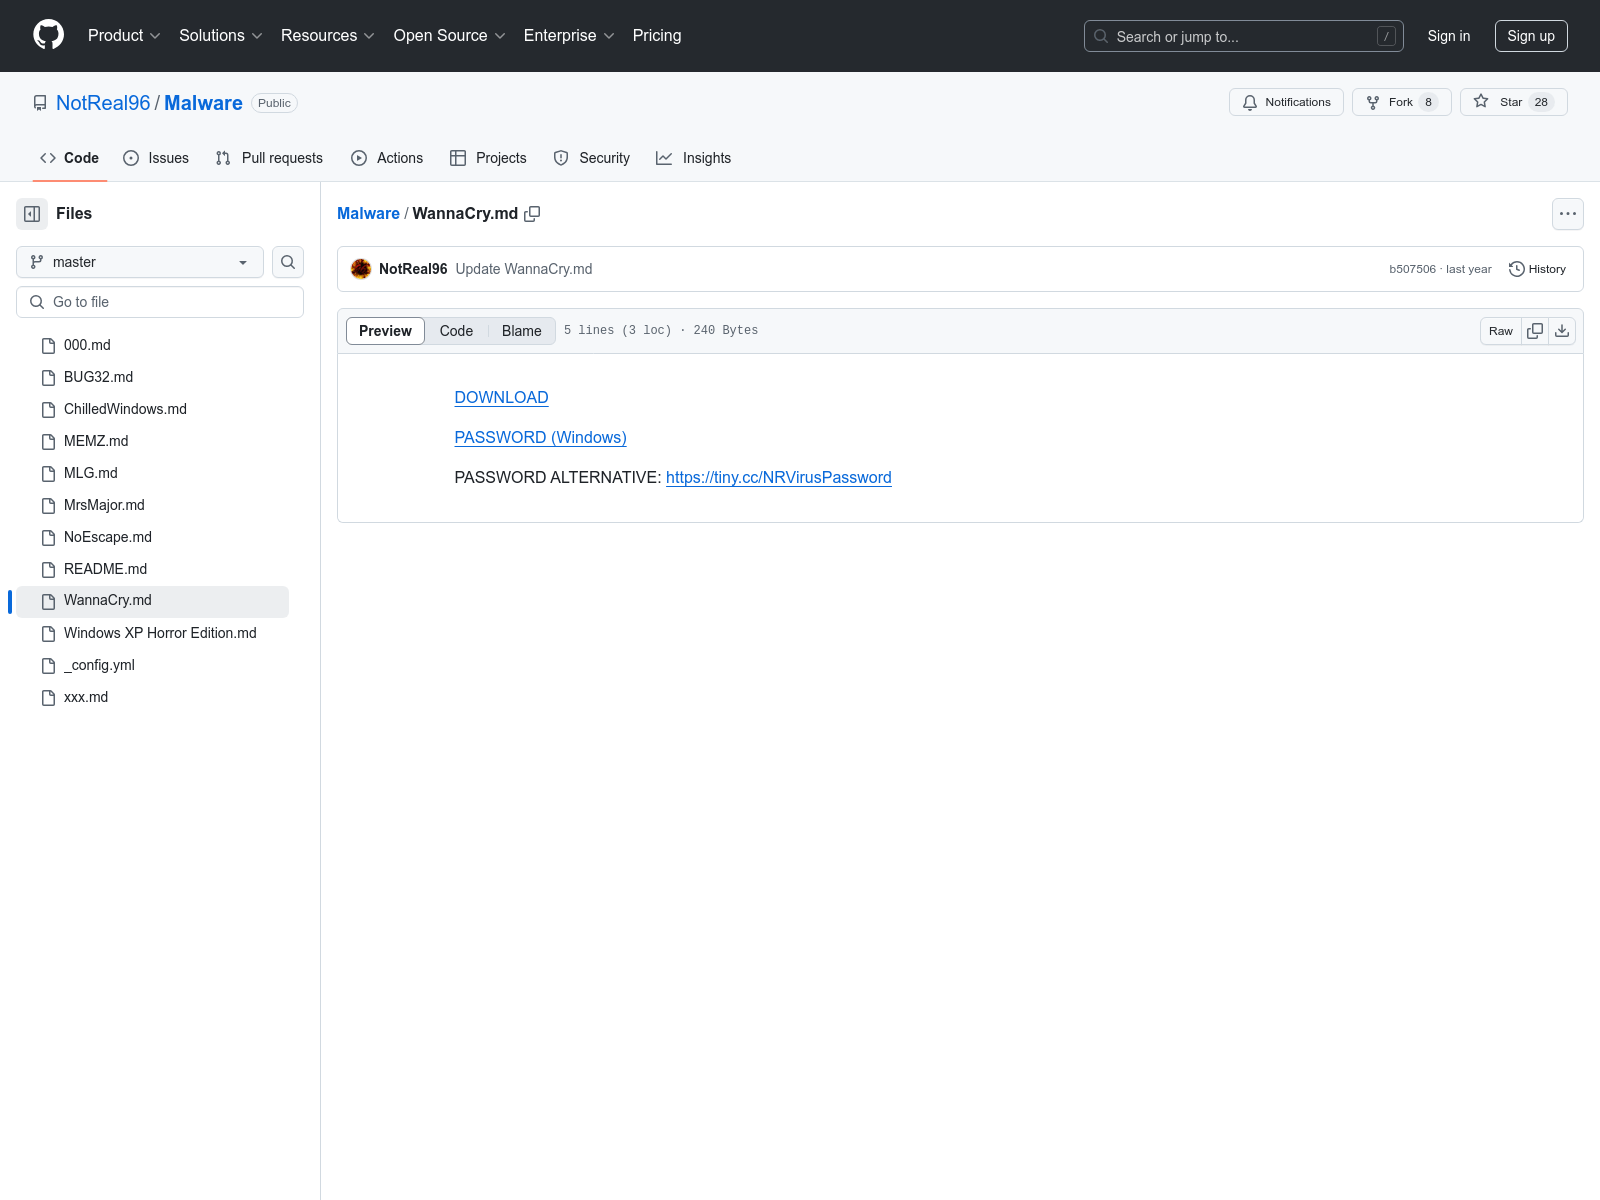Open the file History
Viewport: 1600px width, 1200px height.
(x=1537, y=269)
